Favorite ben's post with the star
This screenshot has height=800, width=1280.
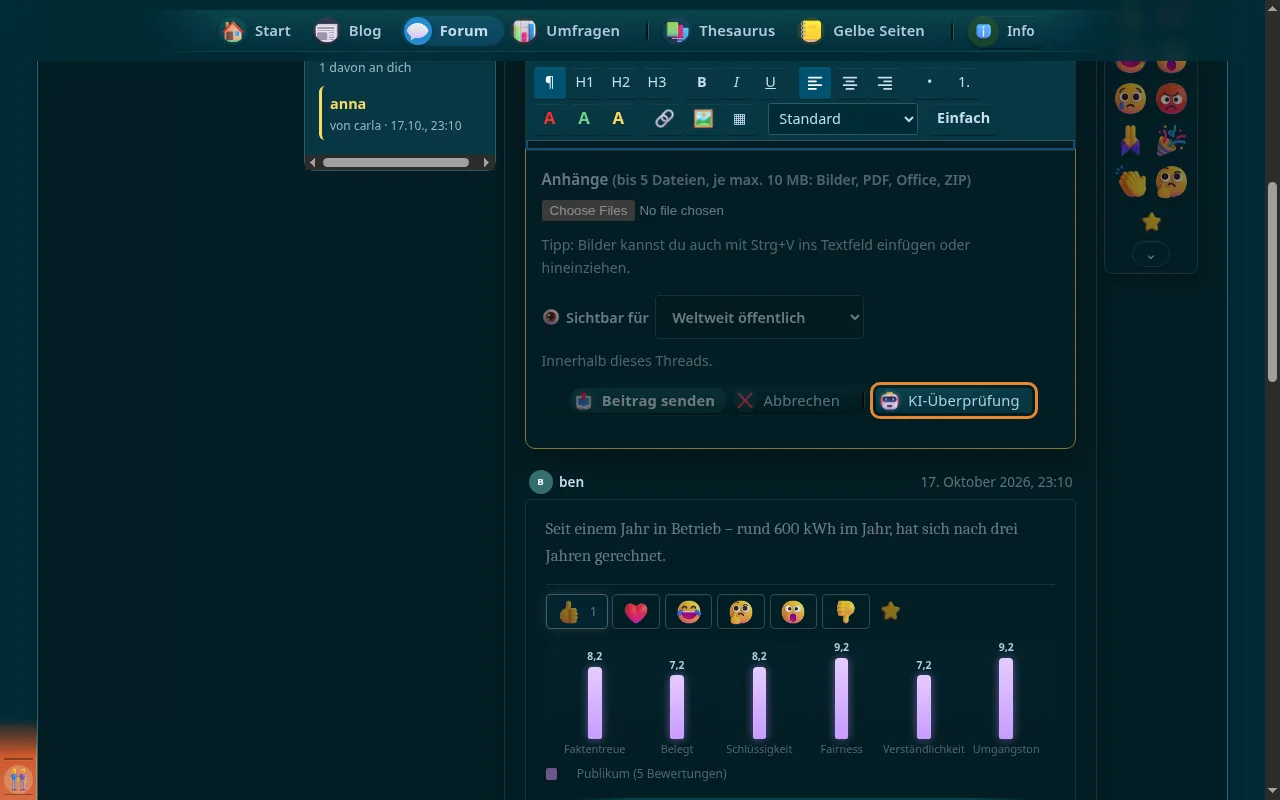[x=891, y=610]
